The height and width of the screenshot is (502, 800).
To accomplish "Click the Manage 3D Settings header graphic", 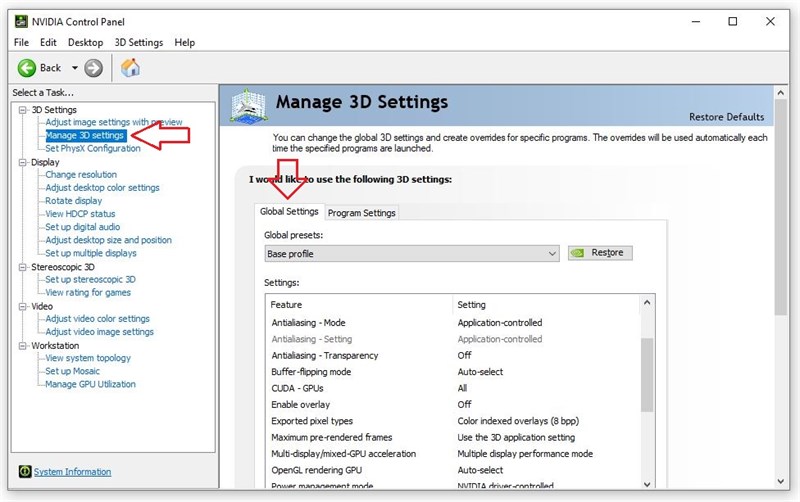I will [248, 106].
